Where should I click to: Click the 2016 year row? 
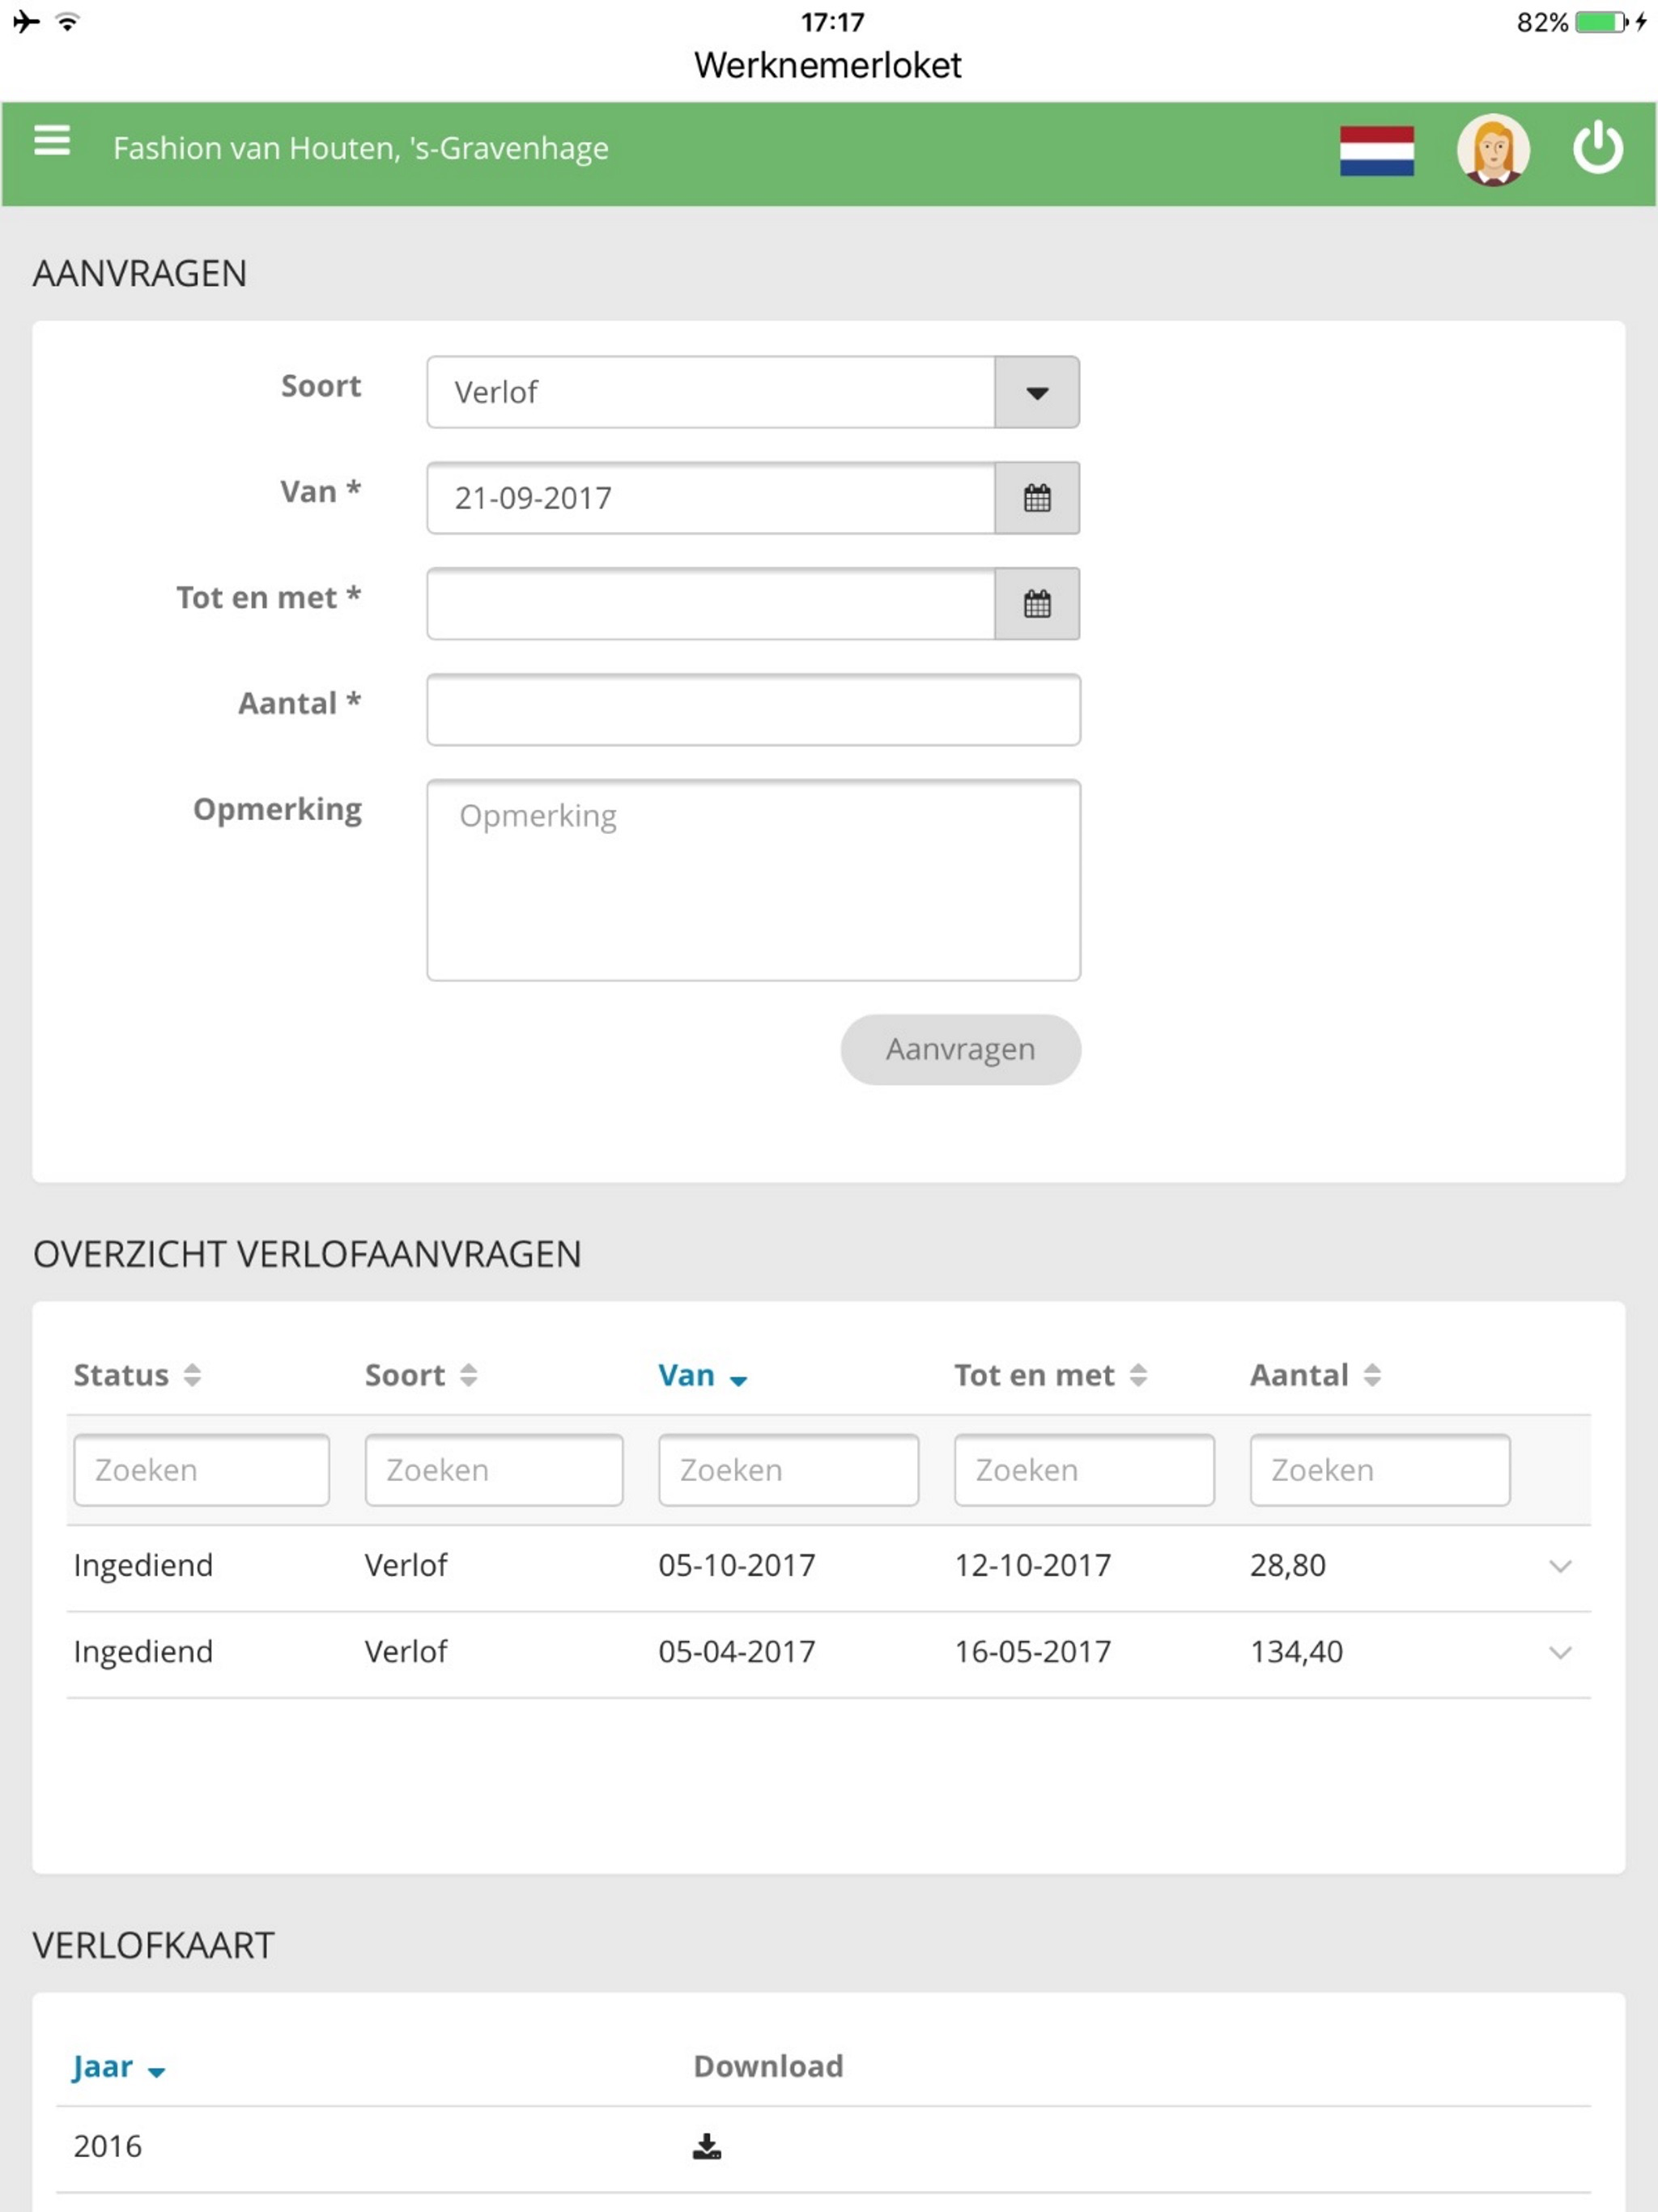click(x=824, y=2148)
